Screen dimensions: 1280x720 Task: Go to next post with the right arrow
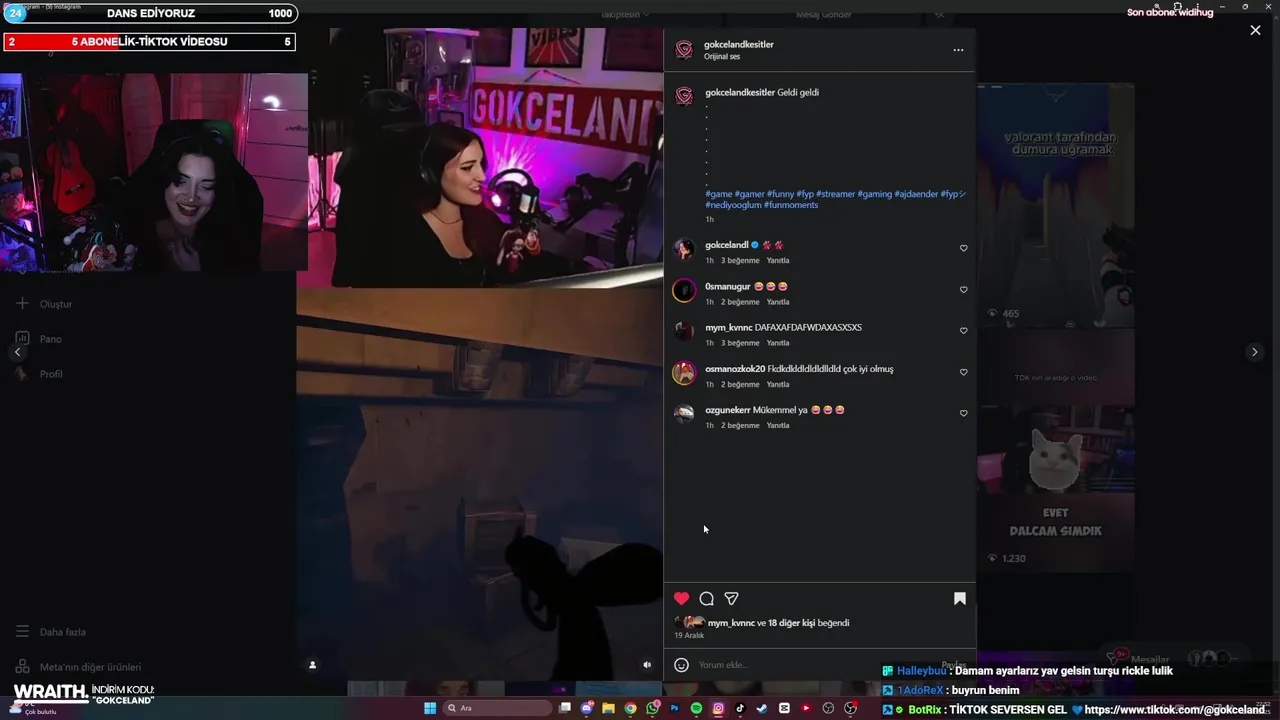tap(1254, 352)
